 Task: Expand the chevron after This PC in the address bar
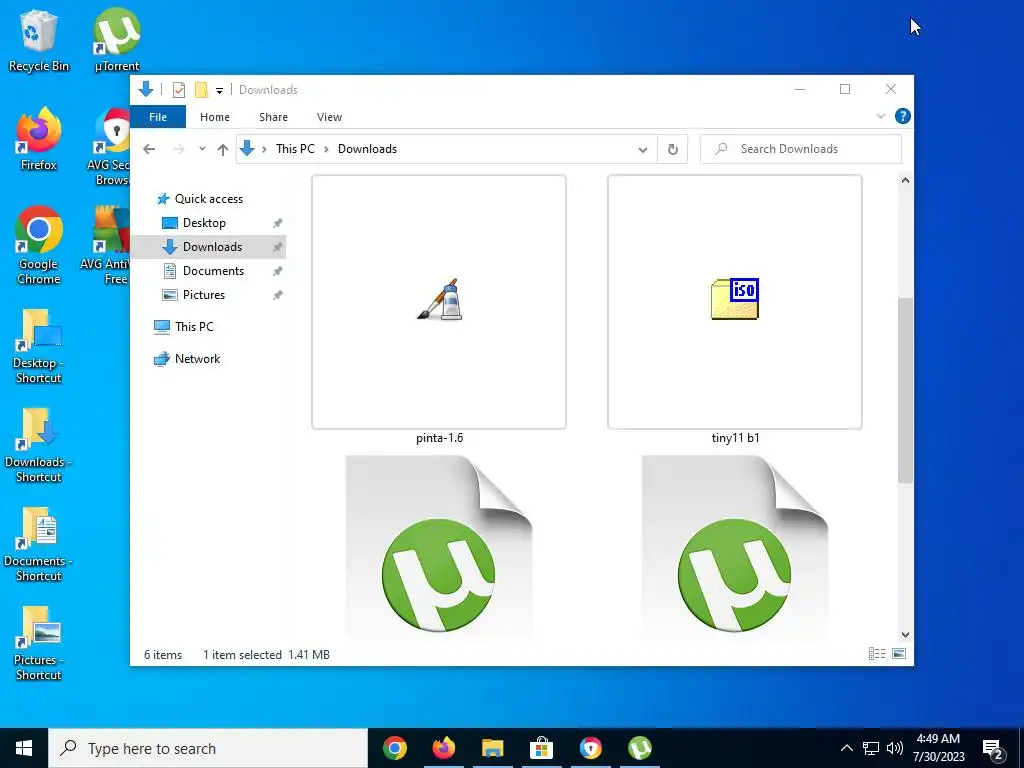[x=326, y=149]
